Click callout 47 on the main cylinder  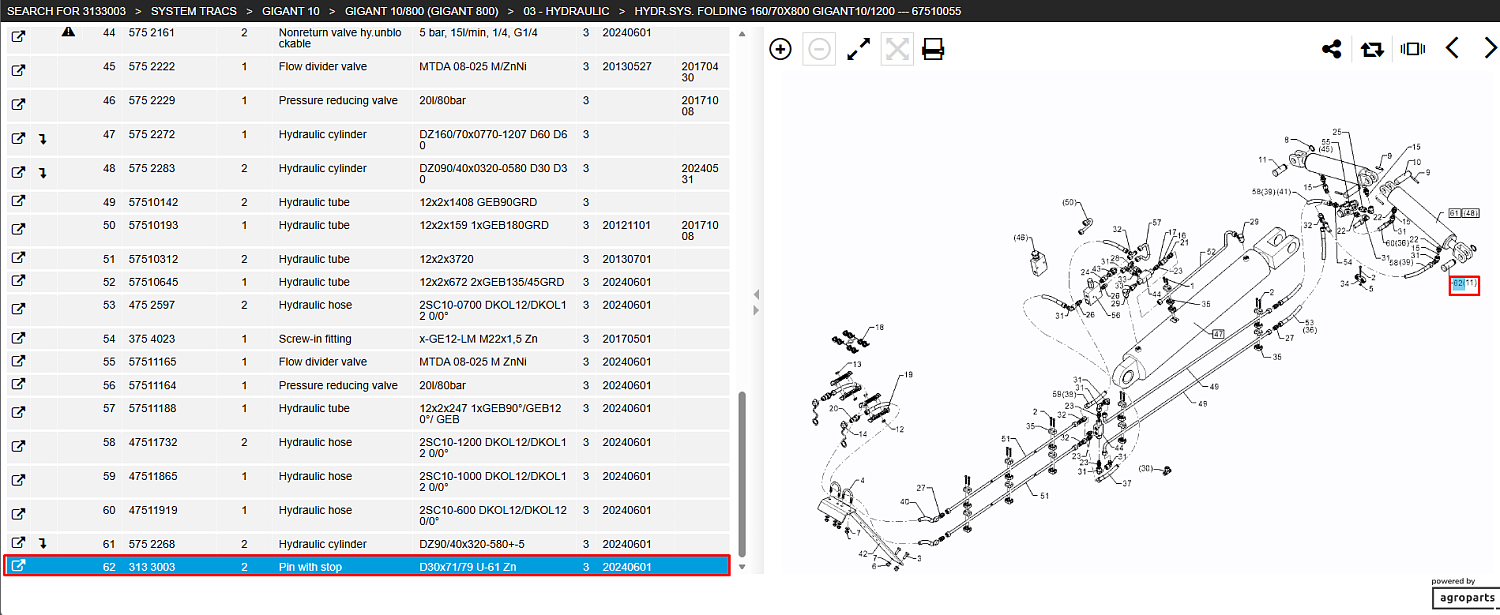click(x=1218, y=333)
